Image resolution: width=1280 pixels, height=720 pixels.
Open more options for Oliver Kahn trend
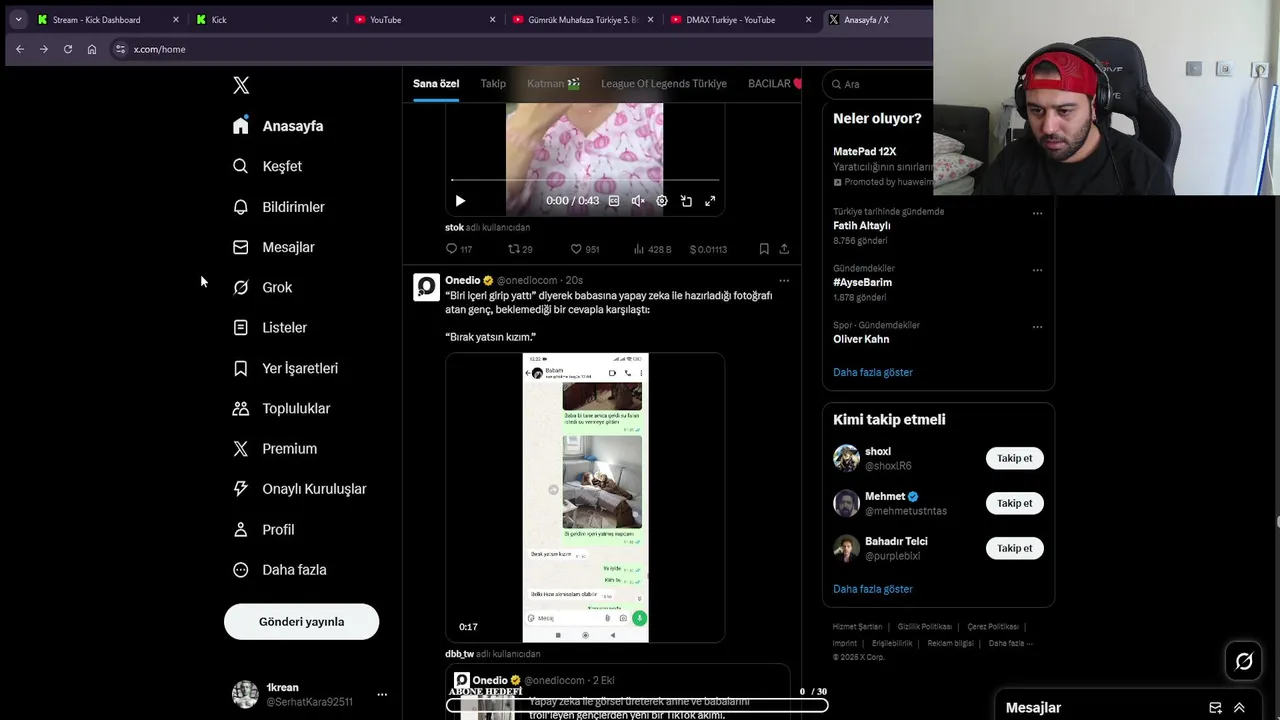pyautogui.click(x=1037, y=327)
